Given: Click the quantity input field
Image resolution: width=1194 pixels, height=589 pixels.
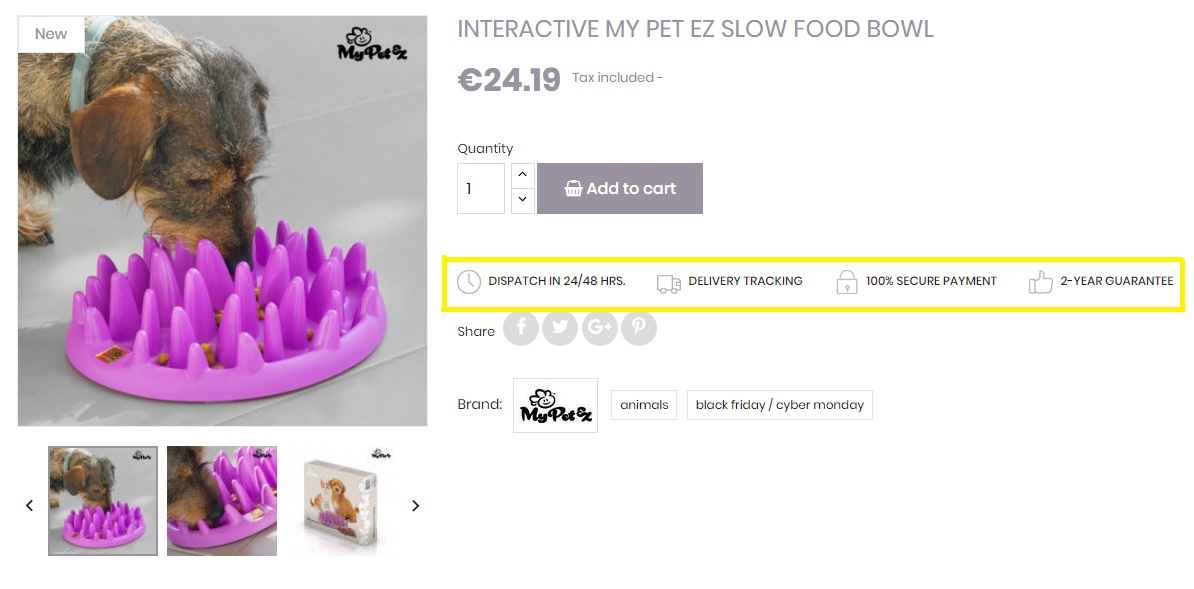Looking at the screenshot, I should tap(480, 188).
